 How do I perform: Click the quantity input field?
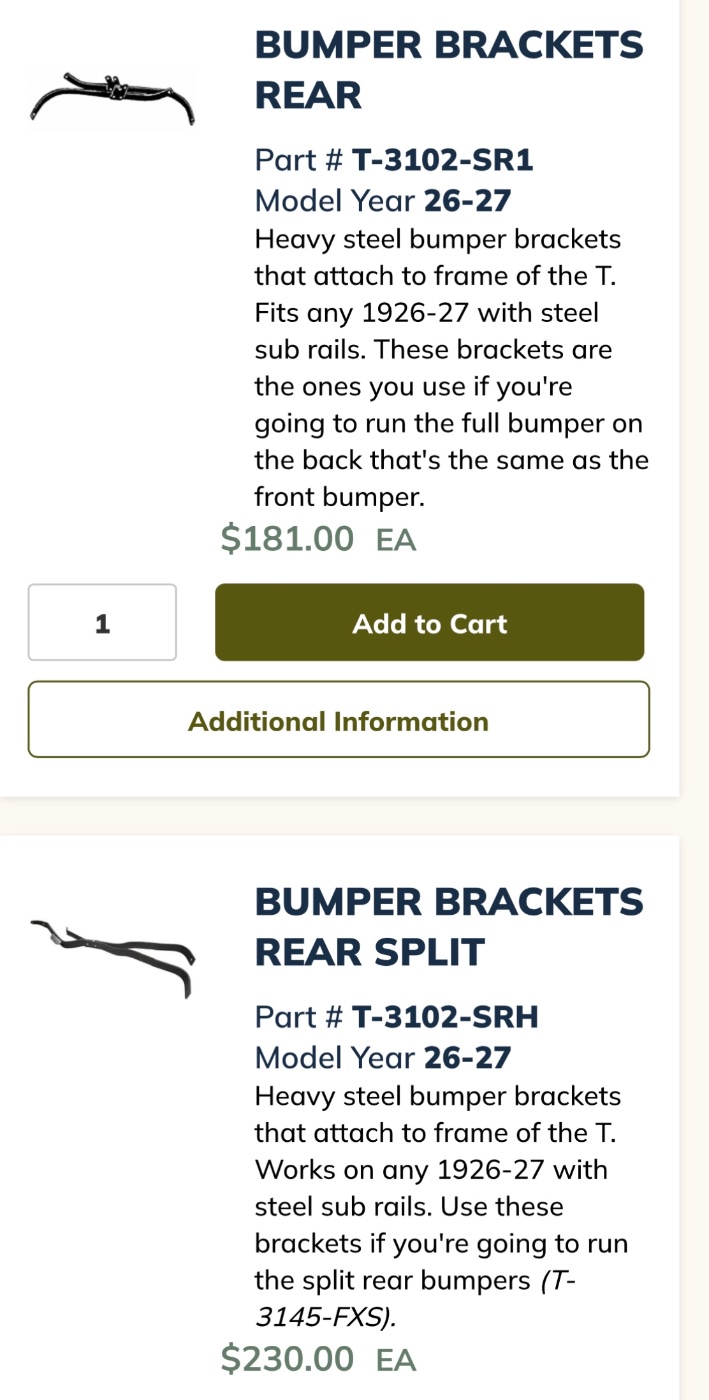click(102, 623)
